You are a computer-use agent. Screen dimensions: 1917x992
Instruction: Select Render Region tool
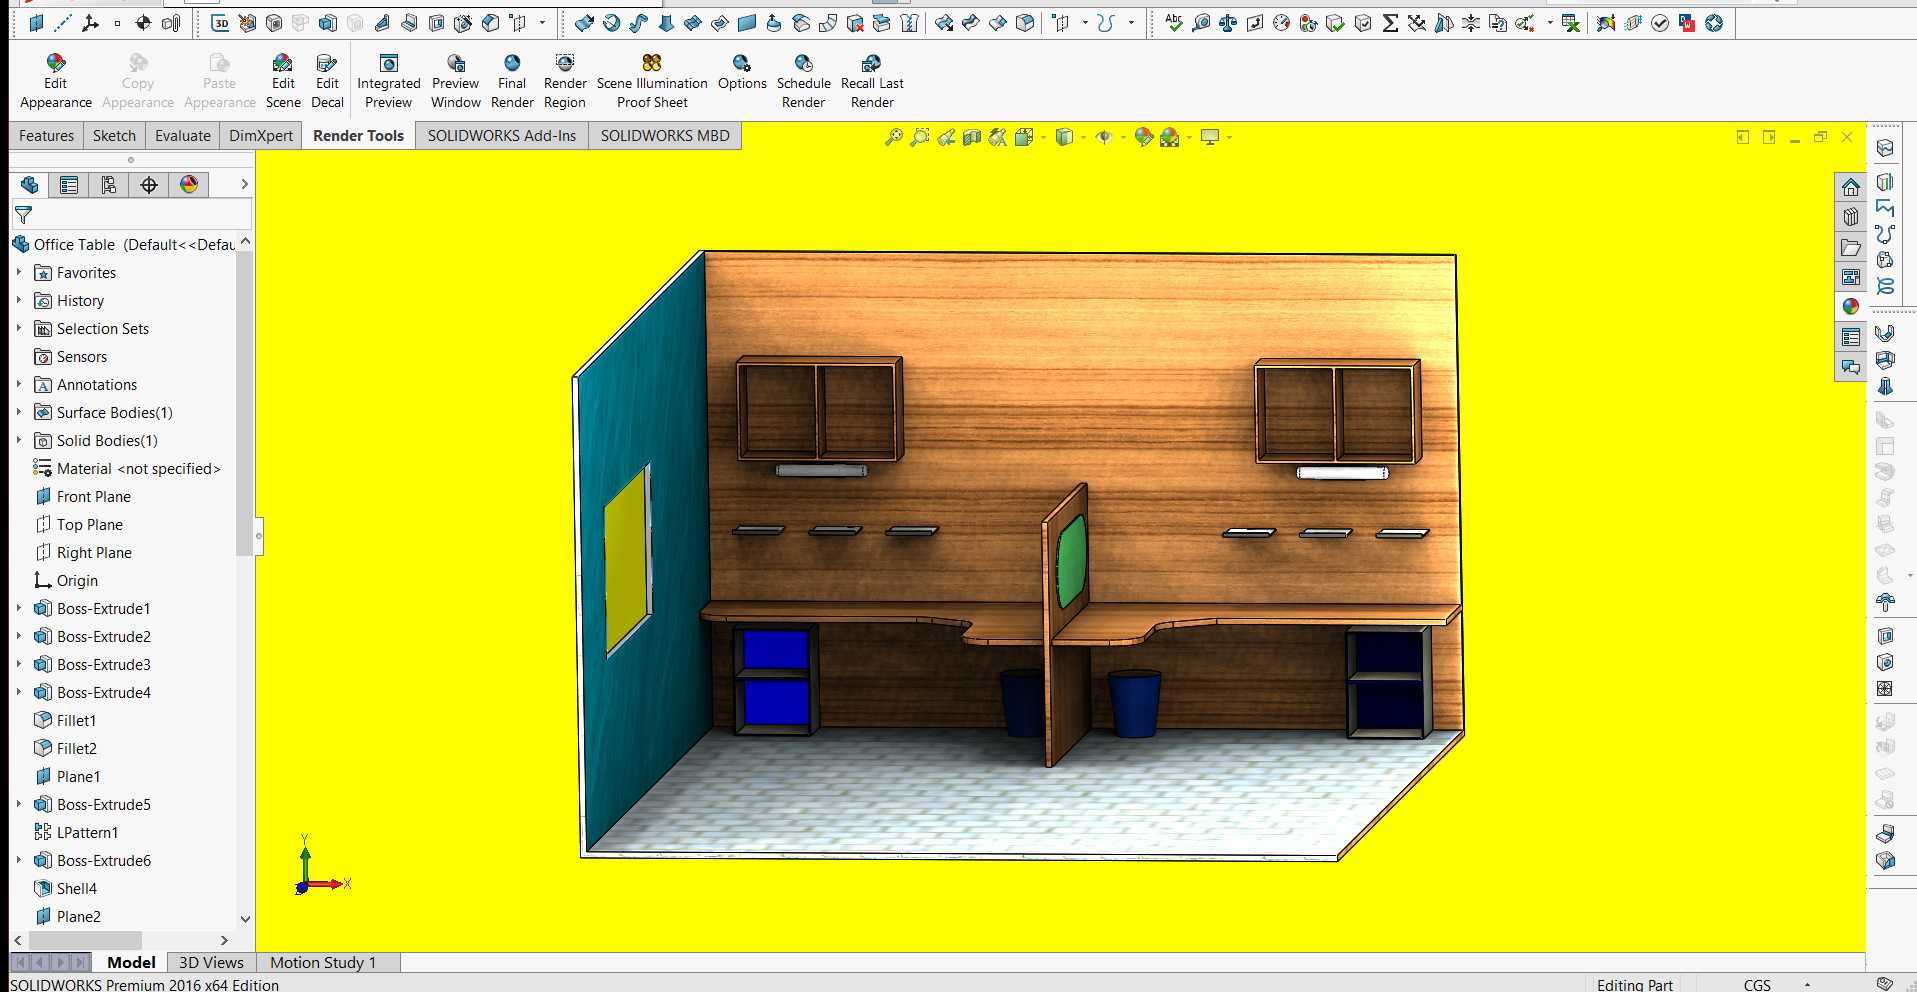pos(565,81)
